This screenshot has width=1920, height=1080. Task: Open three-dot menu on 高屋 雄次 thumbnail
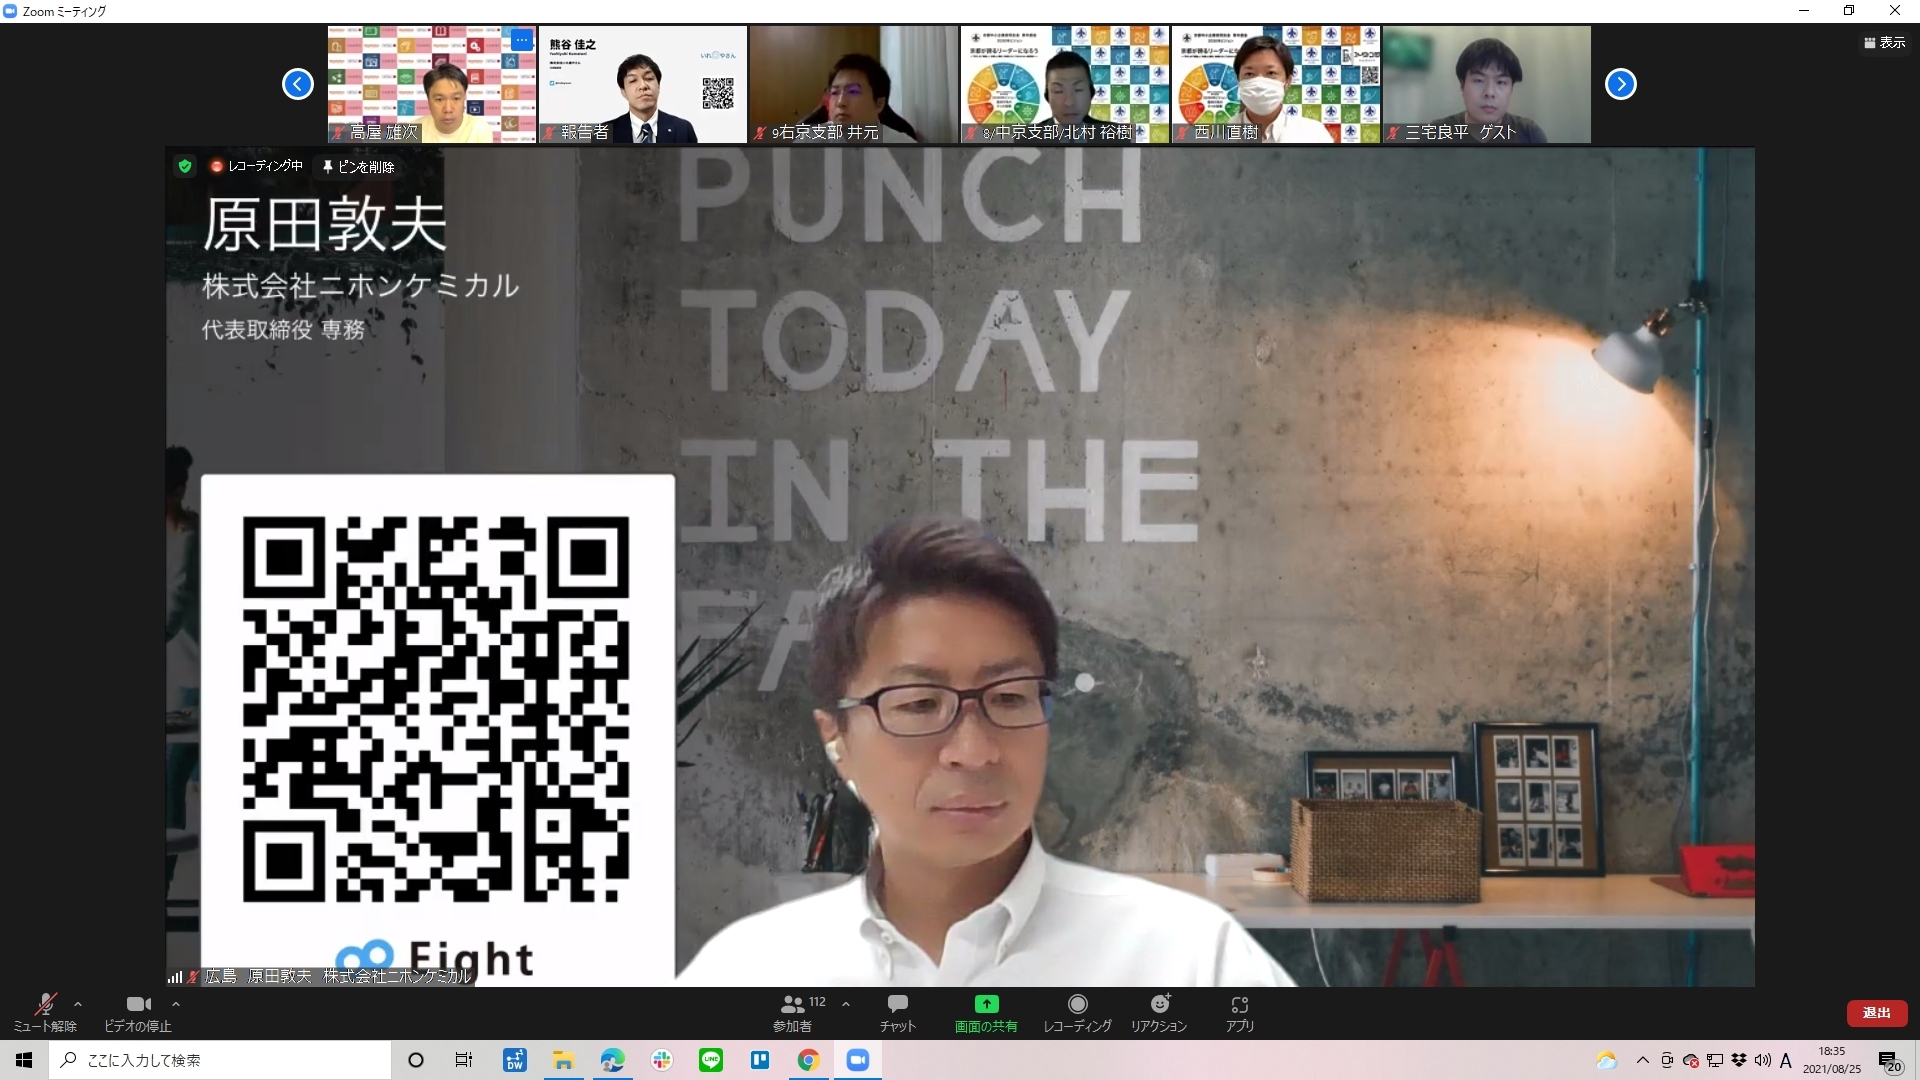[x=522, y=40]
